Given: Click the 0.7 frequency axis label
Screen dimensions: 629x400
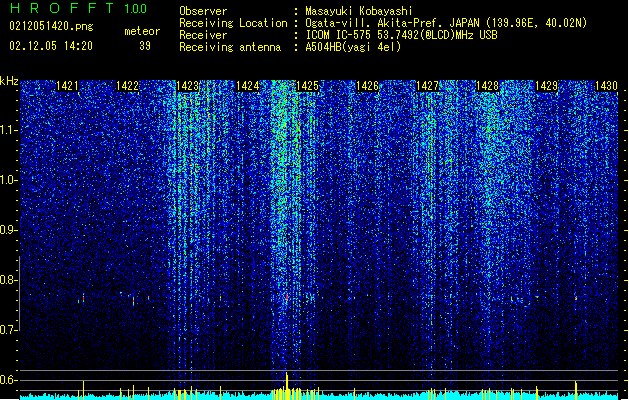Looking at the screenshot, I should click(x=9, y=330).
